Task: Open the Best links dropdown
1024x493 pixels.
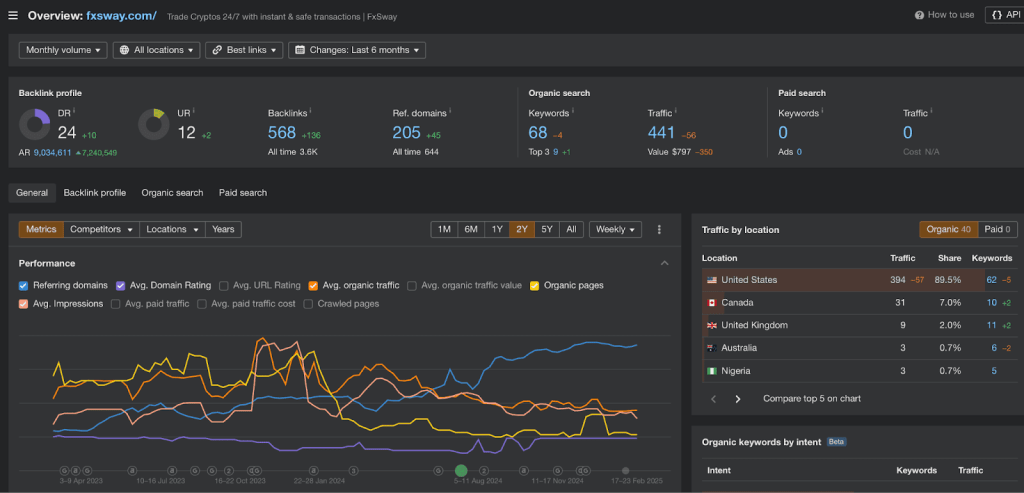Action: click(x=244, y=50)
